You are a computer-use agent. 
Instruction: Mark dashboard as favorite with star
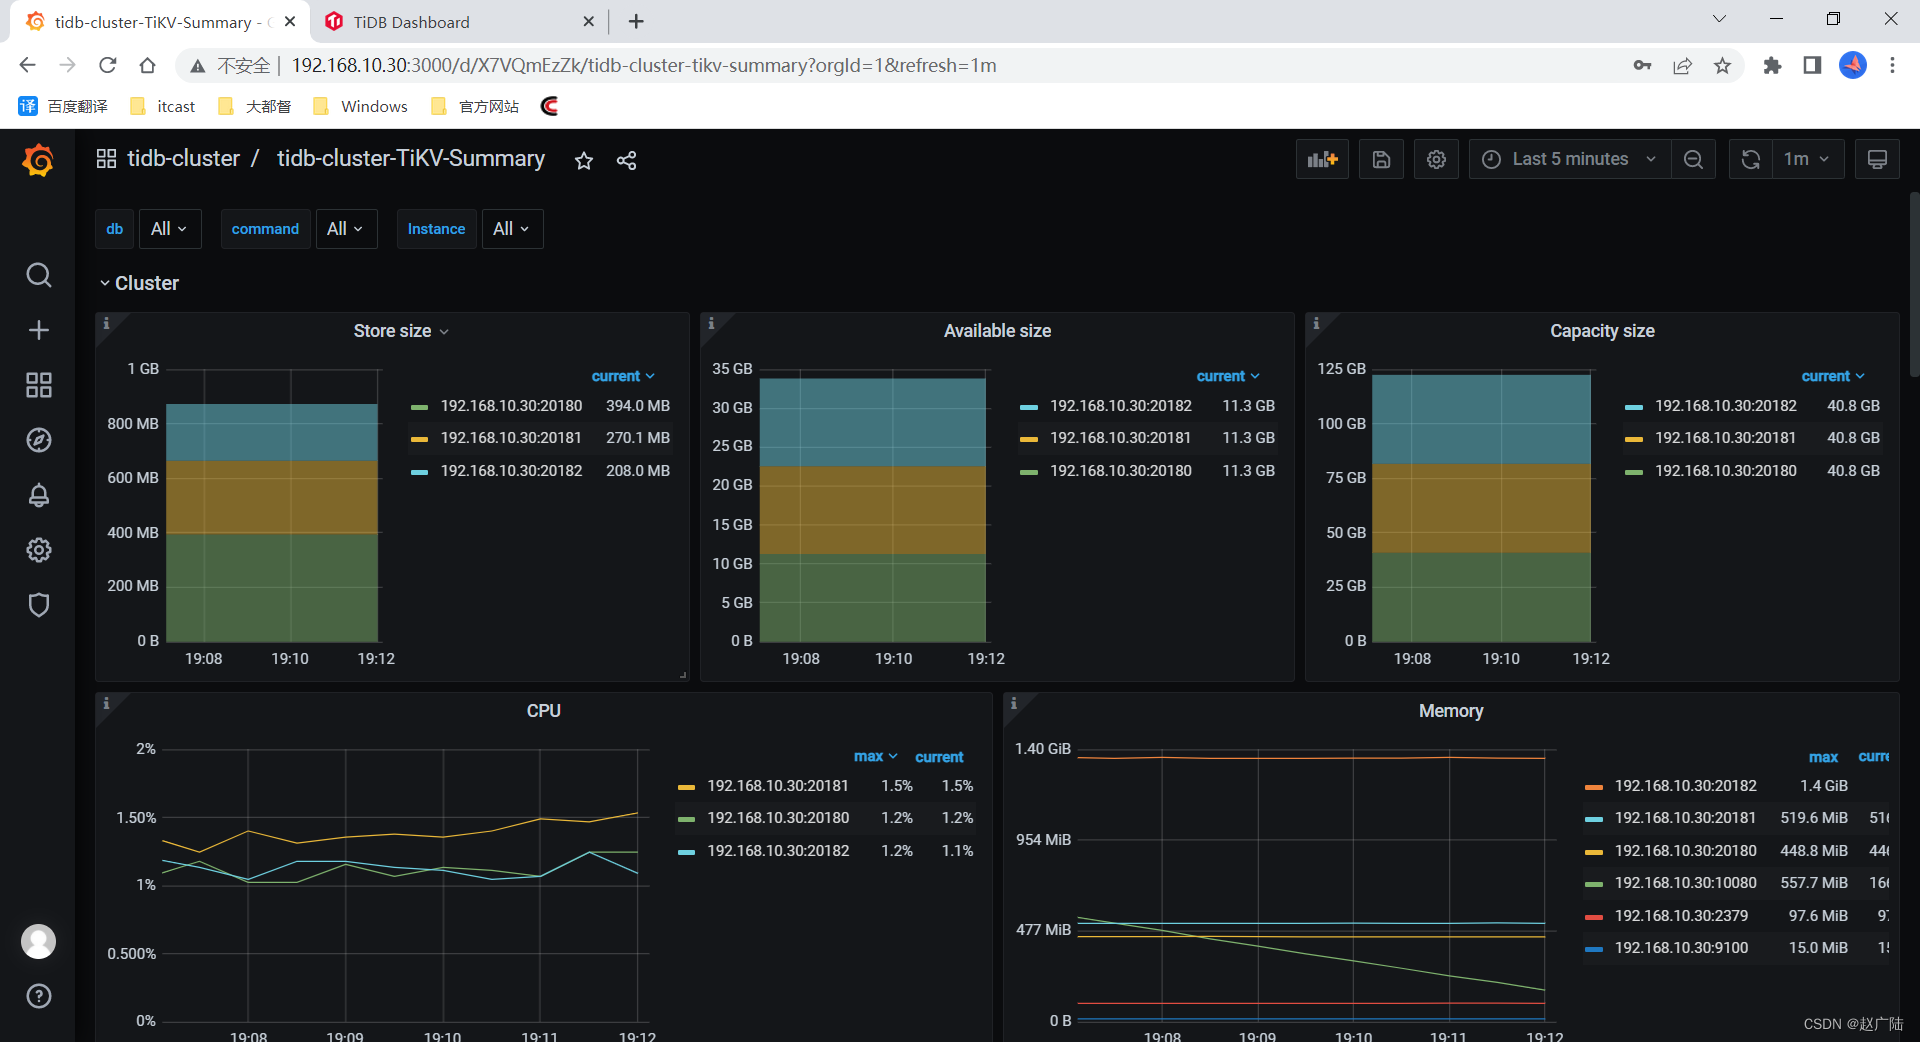click(584, 160)
